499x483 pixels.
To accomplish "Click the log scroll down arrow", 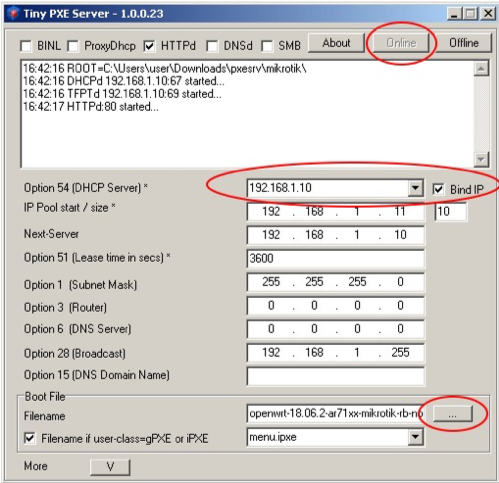I will (481, 159).
